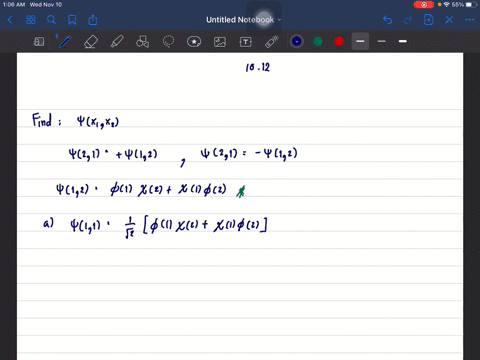The width and height of the screenshot is (480, 360).
Task: Open the page thumbnails grid view
Action: coord(31,20)
